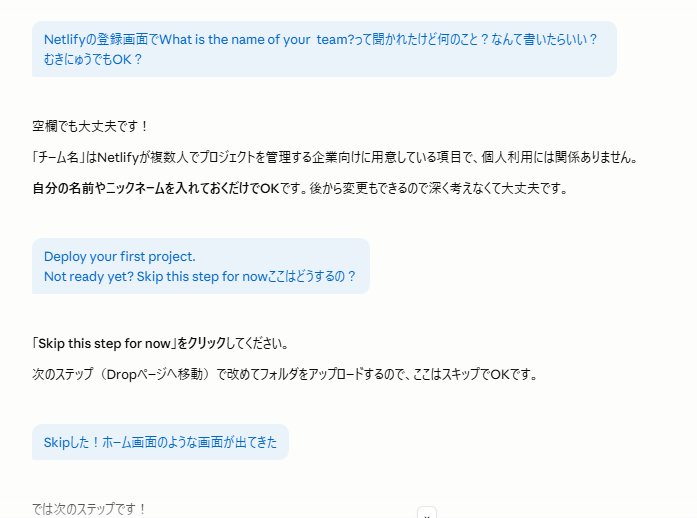Click "Not ready yet? Skip this step for now" in the bubble
The height and width of the screenshot is (518, 697).
pos(155,276)
